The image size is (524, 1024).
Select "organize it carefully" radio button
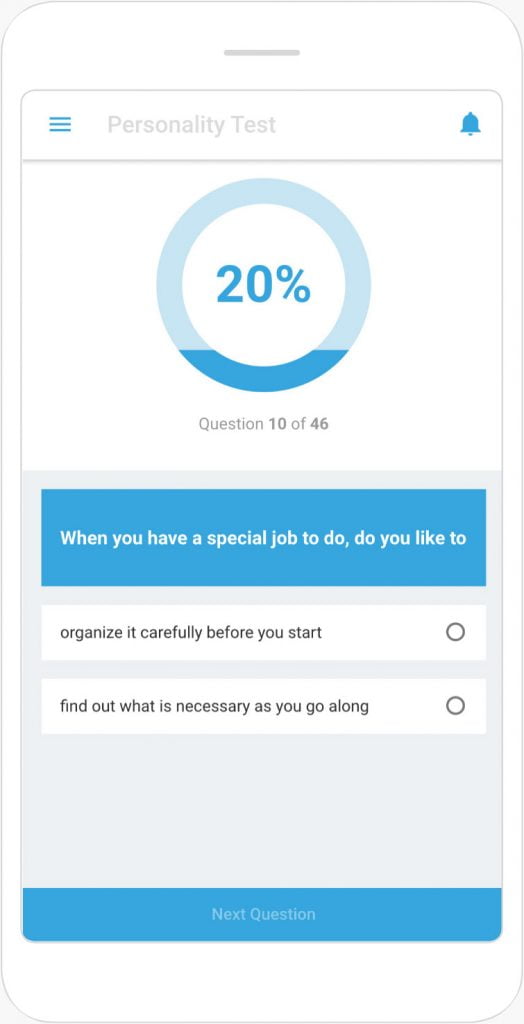coord(455,632)
